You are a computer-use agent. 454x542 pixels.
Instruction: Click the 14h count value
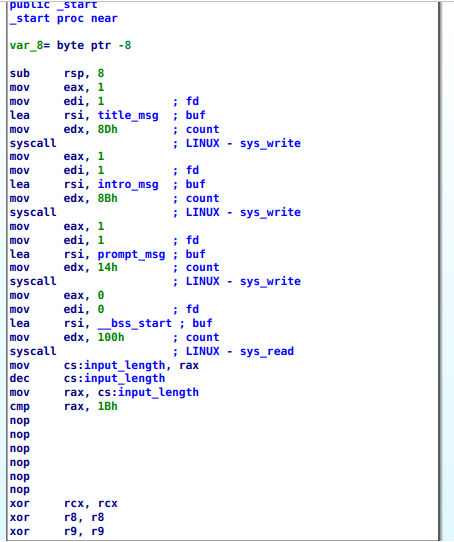108,268
